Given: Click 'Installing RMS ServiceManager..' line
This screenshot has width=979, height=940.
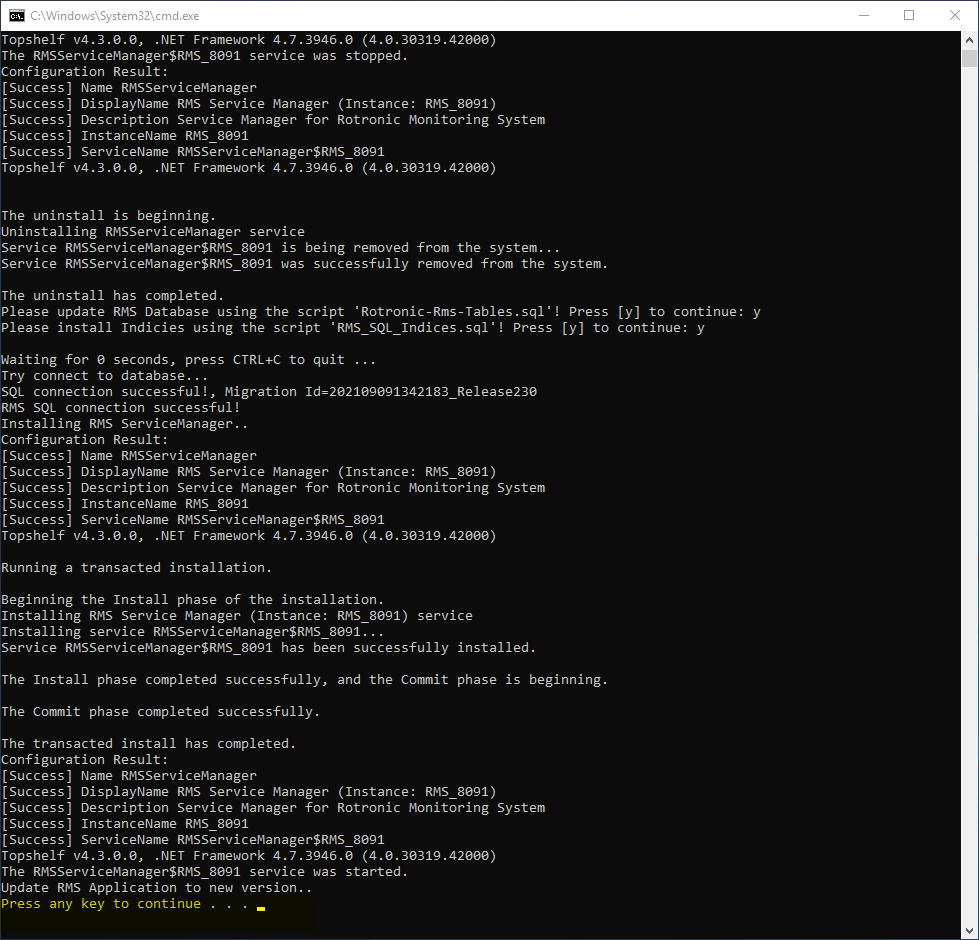Looking at the screenshot, I should click(x=124, y=424).
